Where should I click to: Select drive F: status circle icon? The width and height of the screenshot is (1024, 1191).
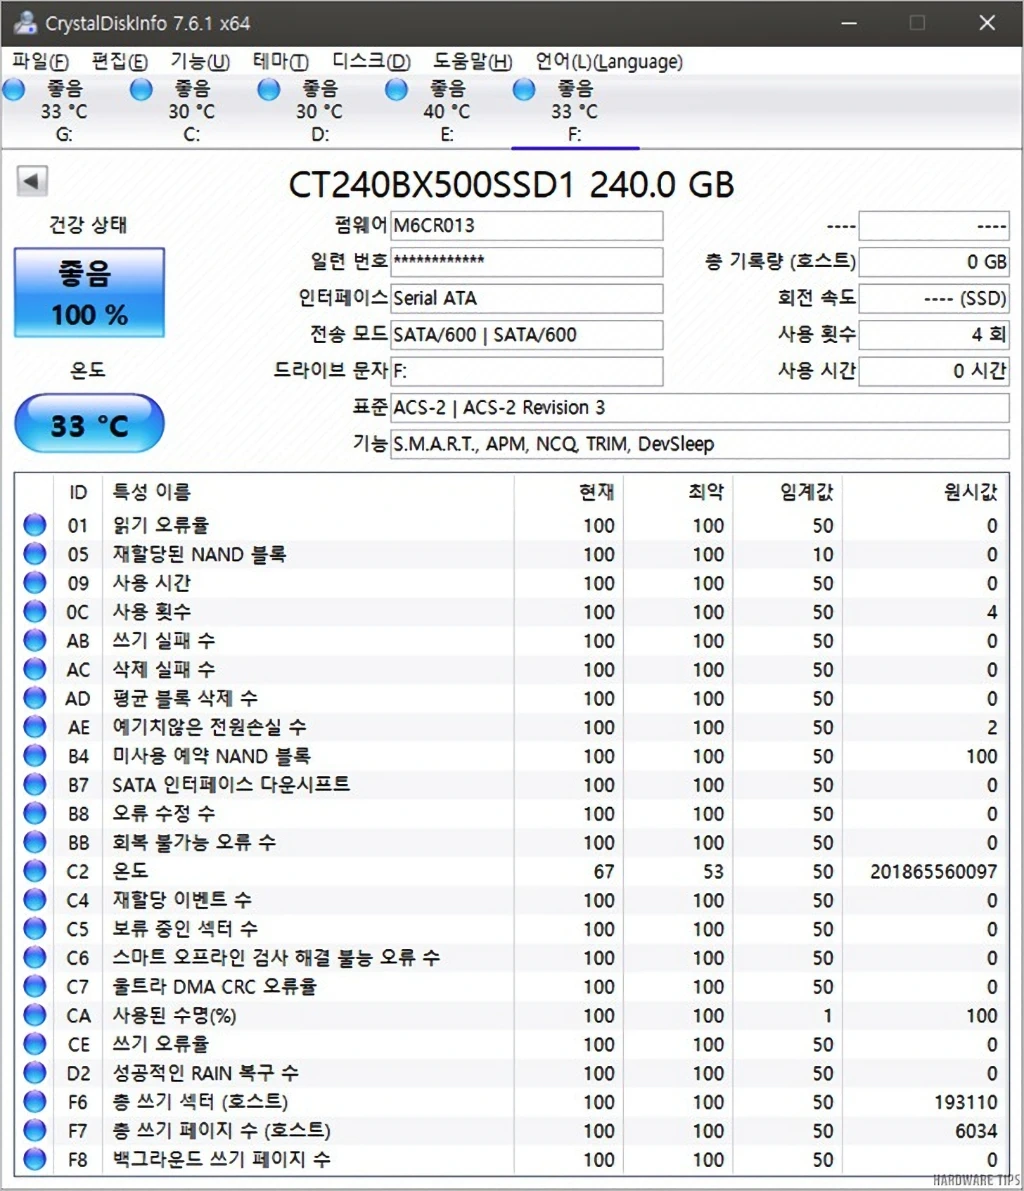tap(523, 90)
